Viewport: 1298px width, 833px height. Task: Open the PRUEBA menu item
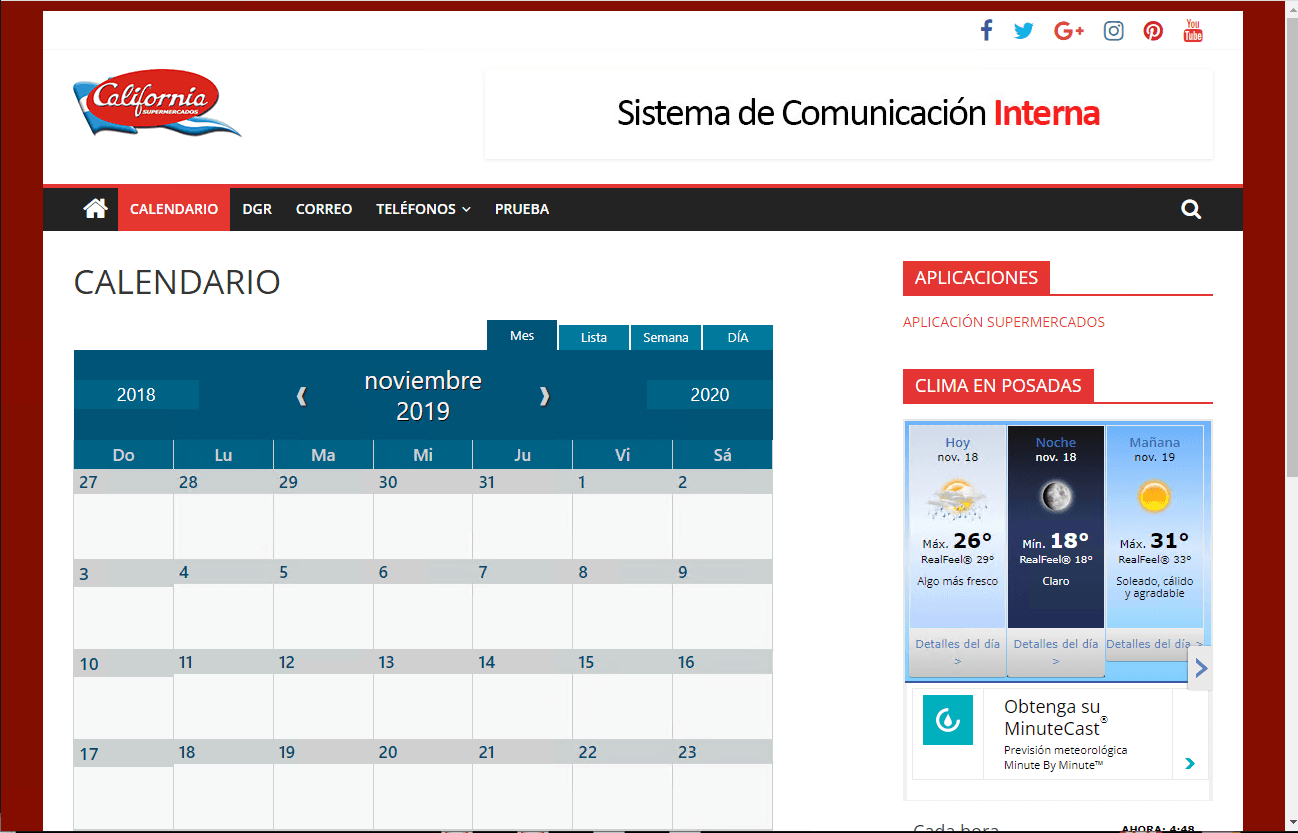pyautogui.click(x=522, y=209)
